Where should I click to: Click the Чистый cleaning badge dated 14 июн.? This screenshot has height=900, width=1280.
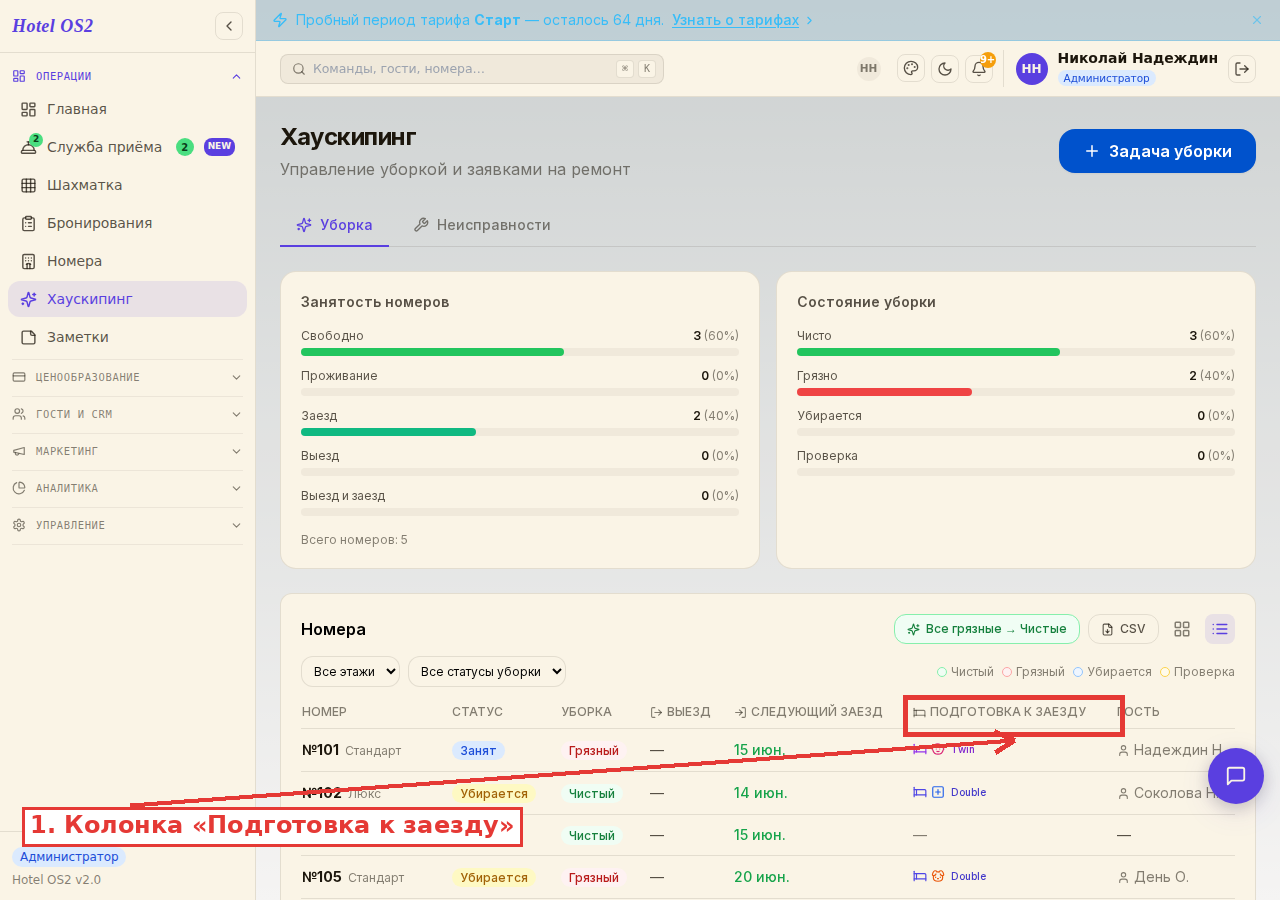click(x=592, y=793)
